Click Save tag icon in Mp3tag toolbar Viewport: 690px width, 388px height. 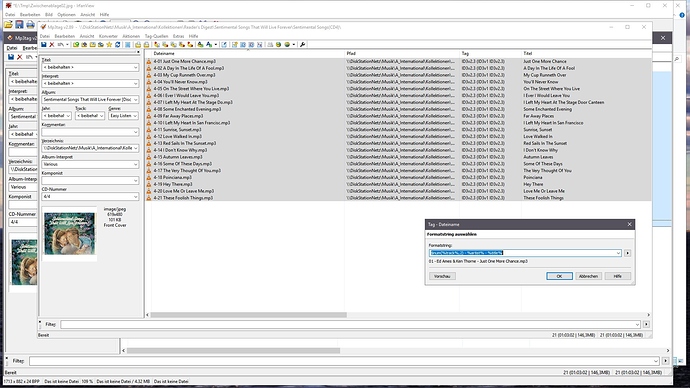tap(44, 44)
